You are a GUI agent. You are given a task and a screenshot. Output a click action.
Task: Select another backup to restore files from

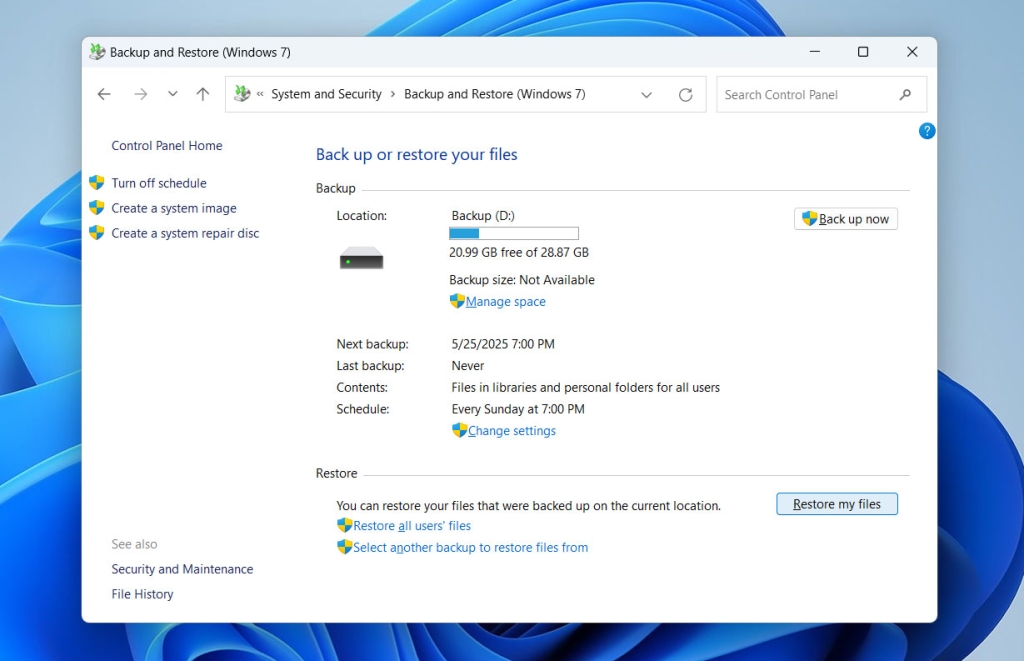point(471,547)
